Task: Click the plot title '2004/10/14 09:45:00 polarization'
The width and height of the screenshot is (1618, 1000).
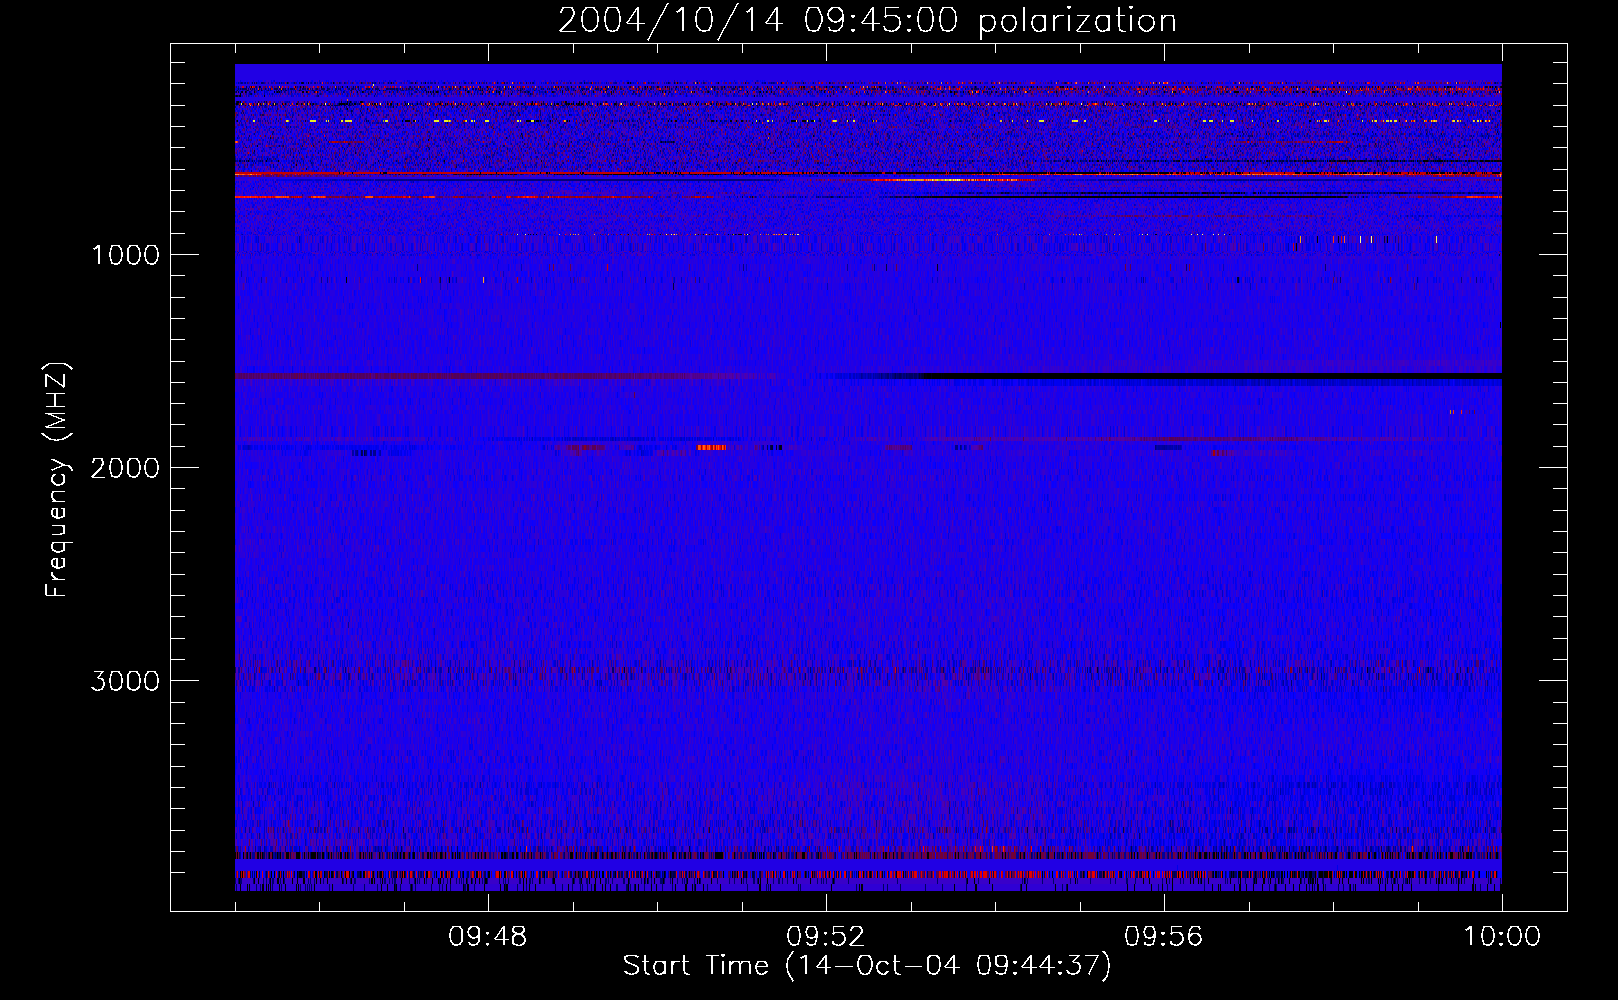Action: coord(867,20)
